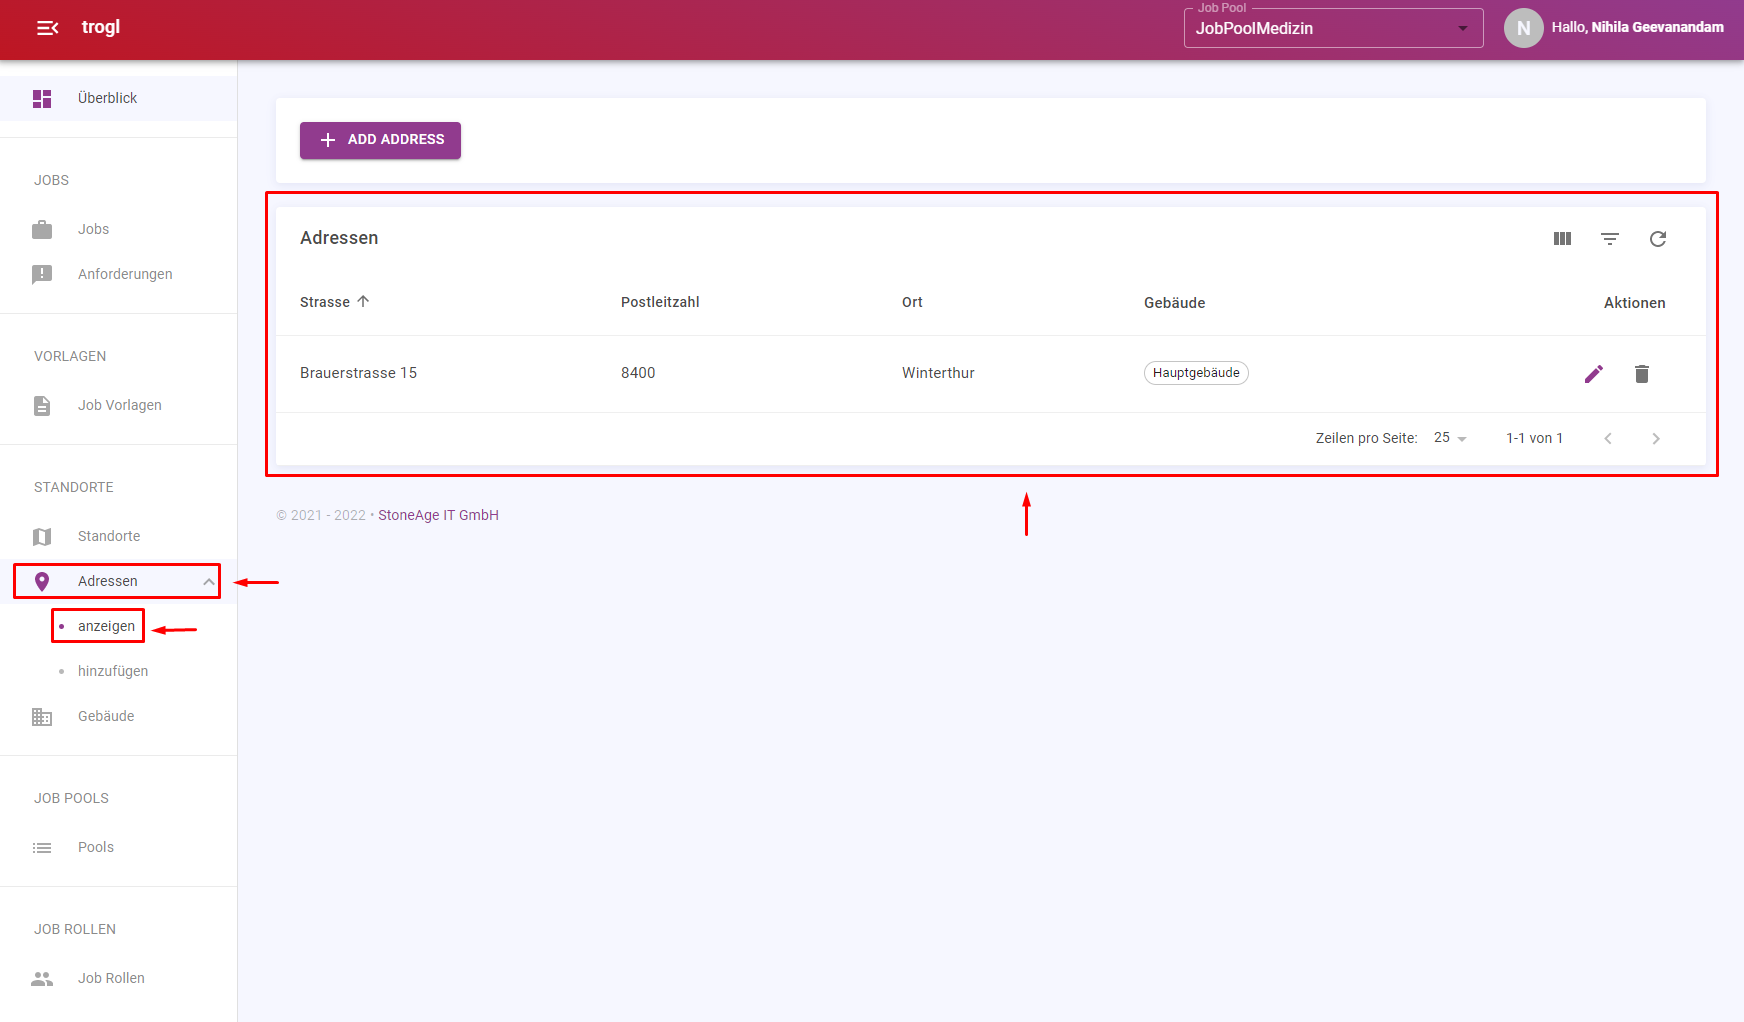Open Pools in the sidebar
1744x1022 pixels.
click(118, 847)
